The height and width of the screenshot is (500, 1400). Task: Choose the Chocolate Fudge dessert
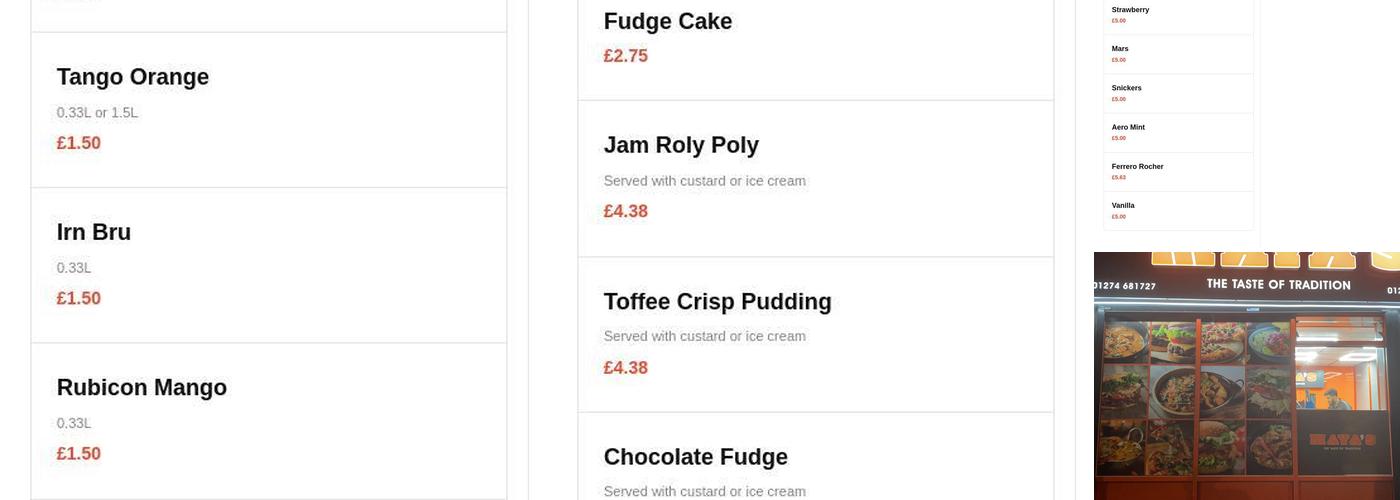click(x=695, y=458)
